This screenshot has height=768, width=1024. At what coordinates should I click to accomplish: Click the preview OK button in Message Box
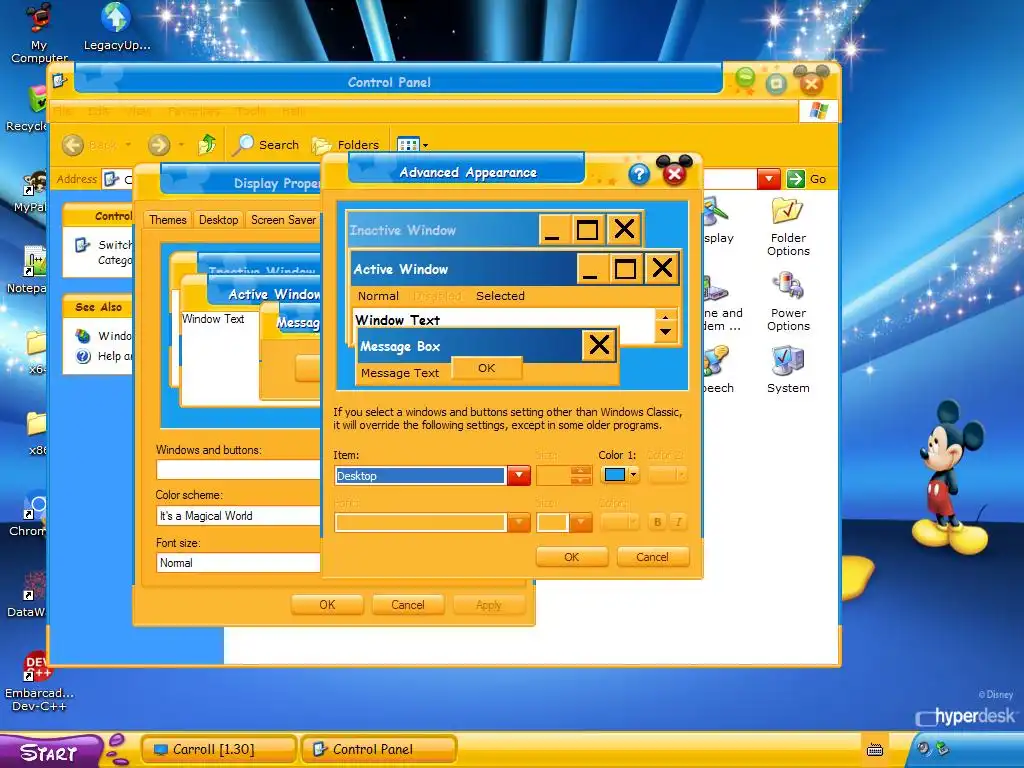click(487, 368)
